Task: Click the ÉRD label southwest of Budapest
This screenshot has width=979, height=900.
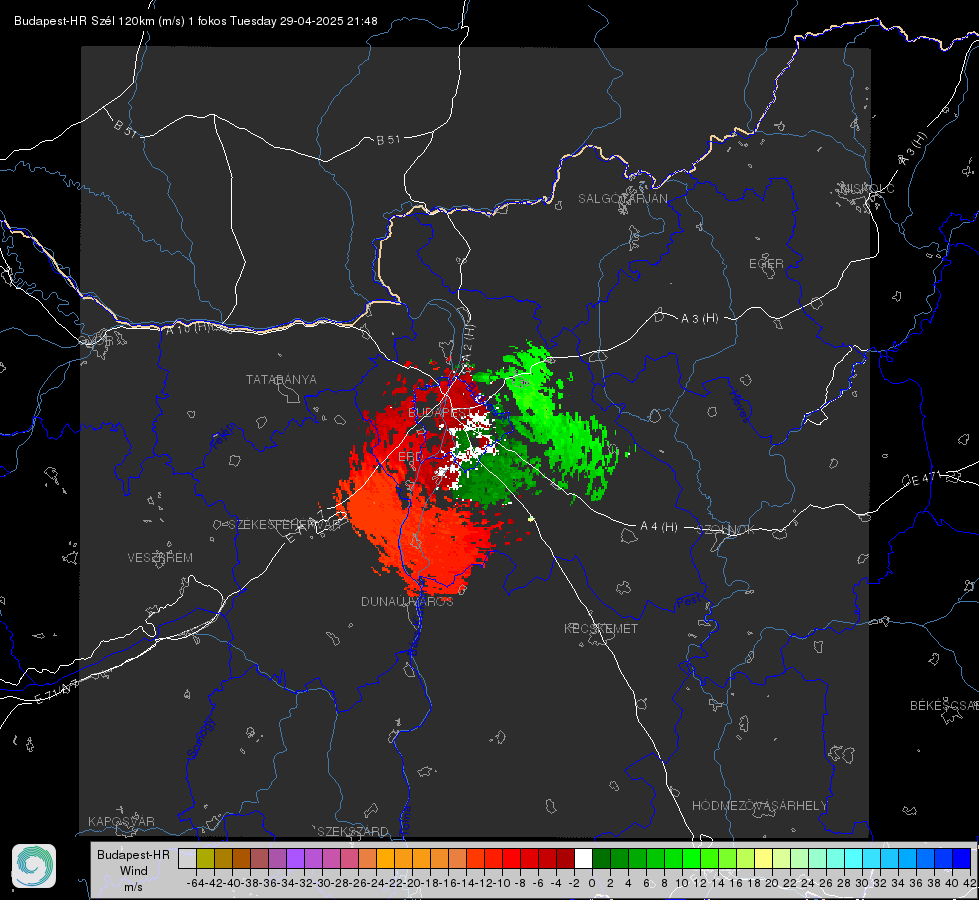Action: (410, 457)
